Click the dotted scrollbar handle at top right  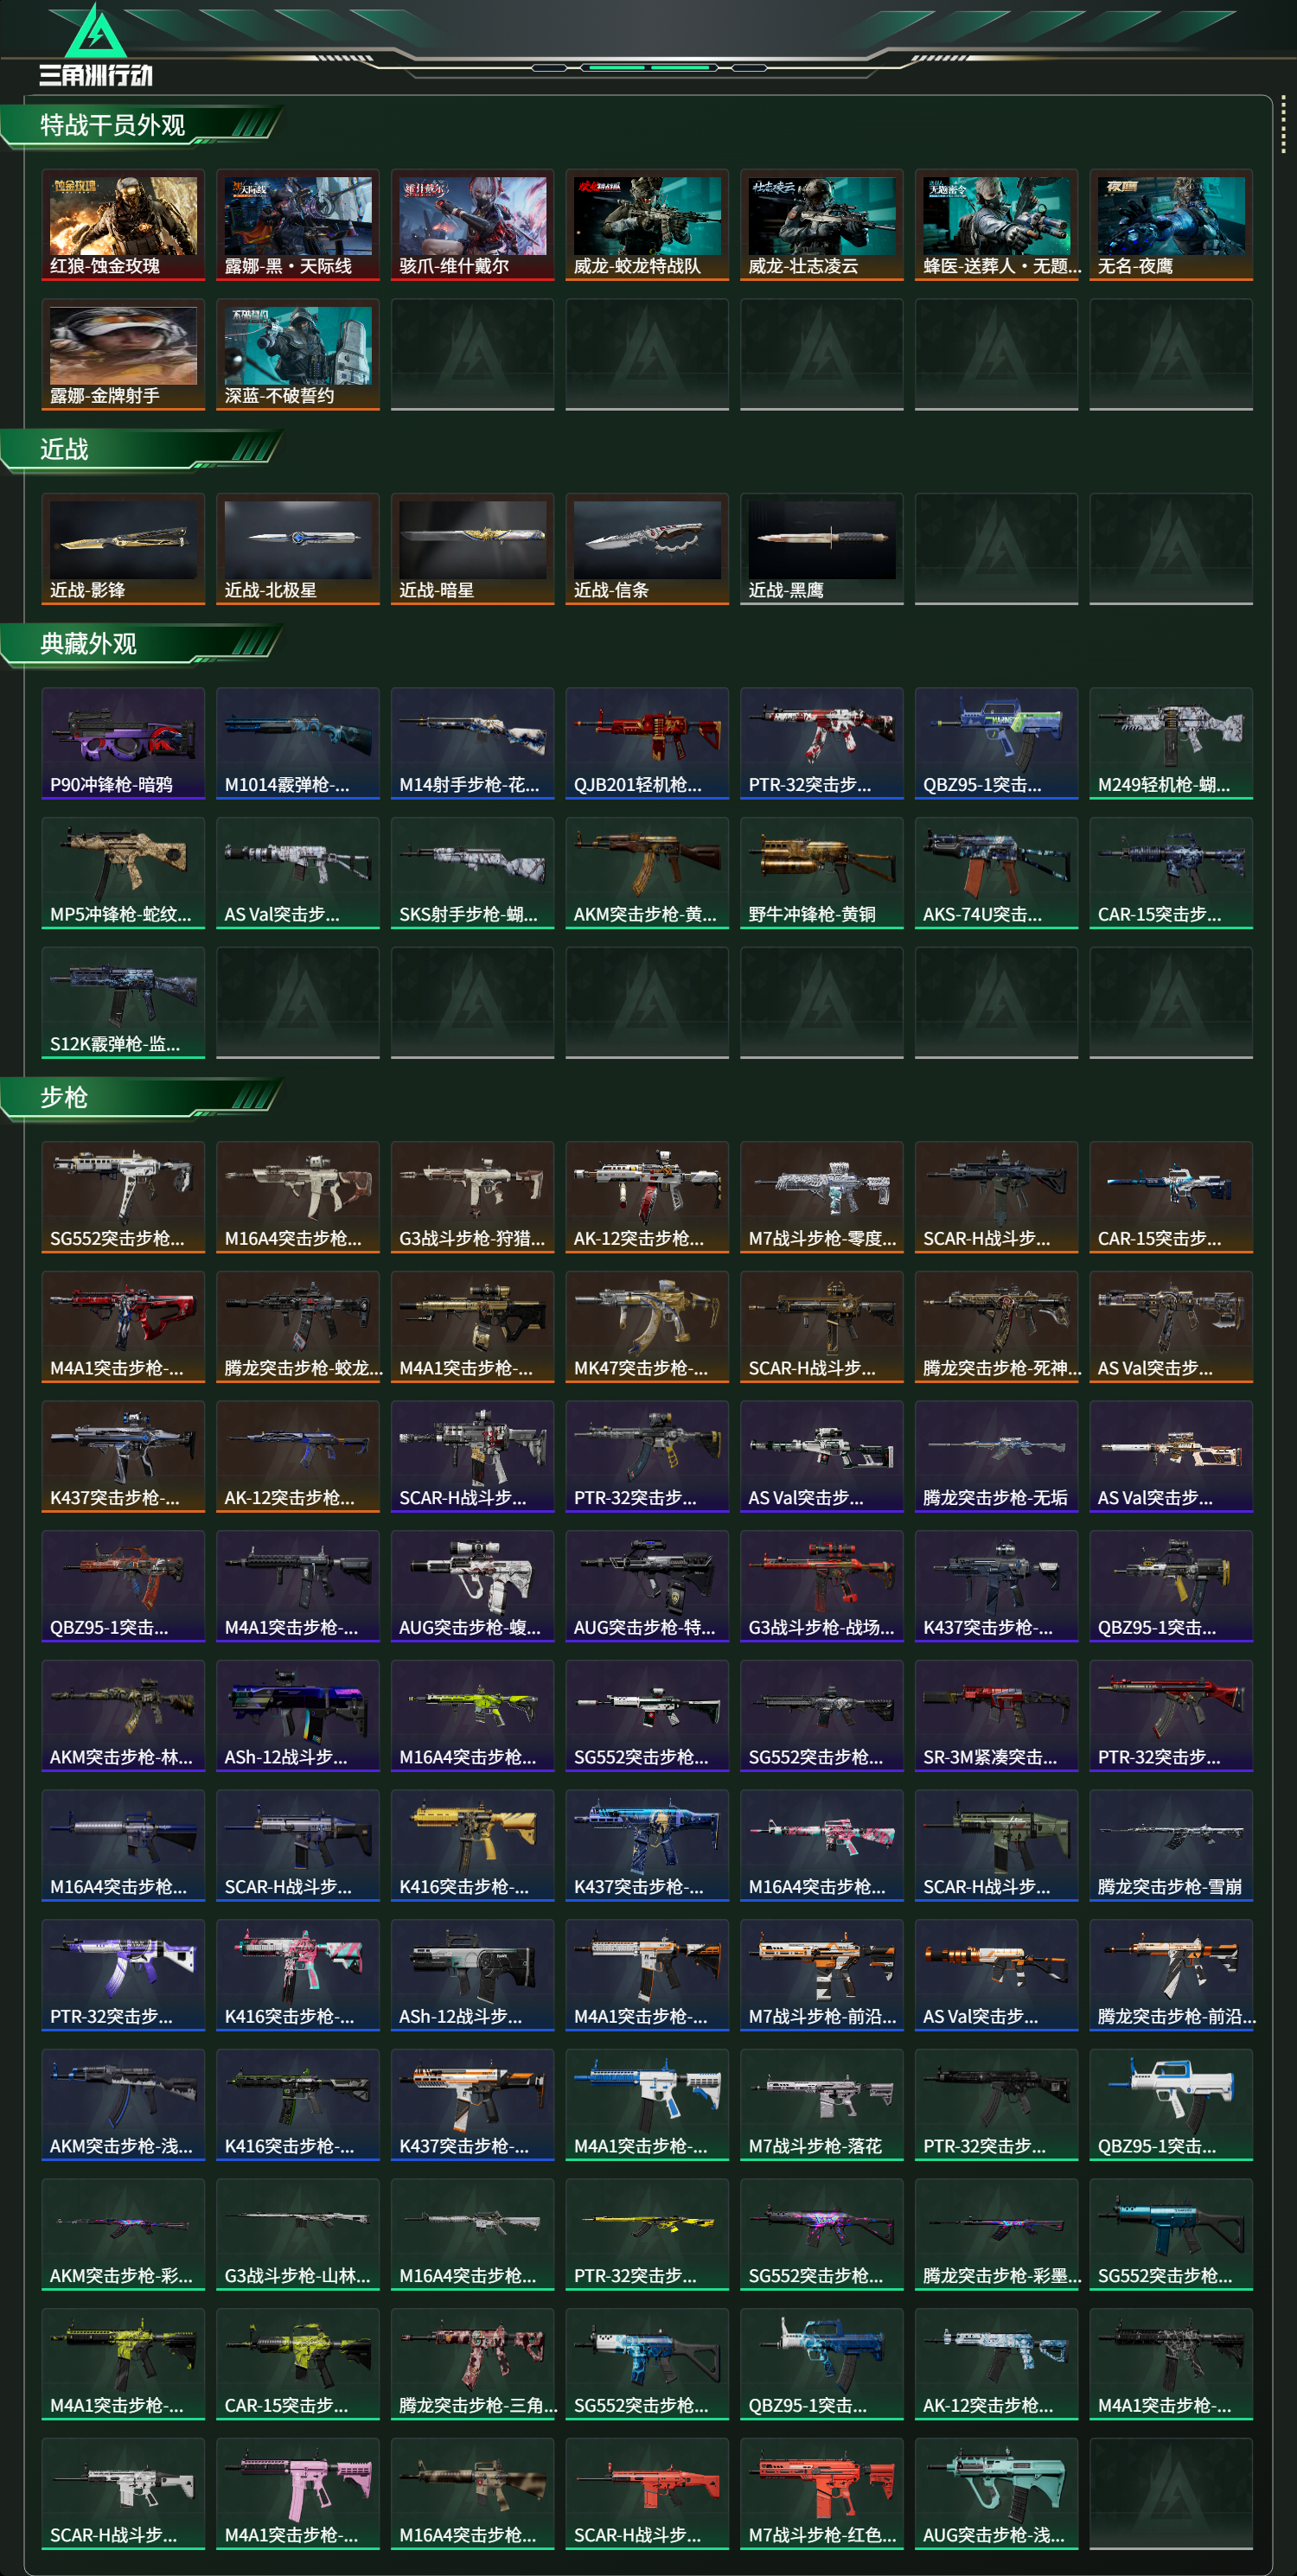pyautogui.click(x=1283, y=125)
